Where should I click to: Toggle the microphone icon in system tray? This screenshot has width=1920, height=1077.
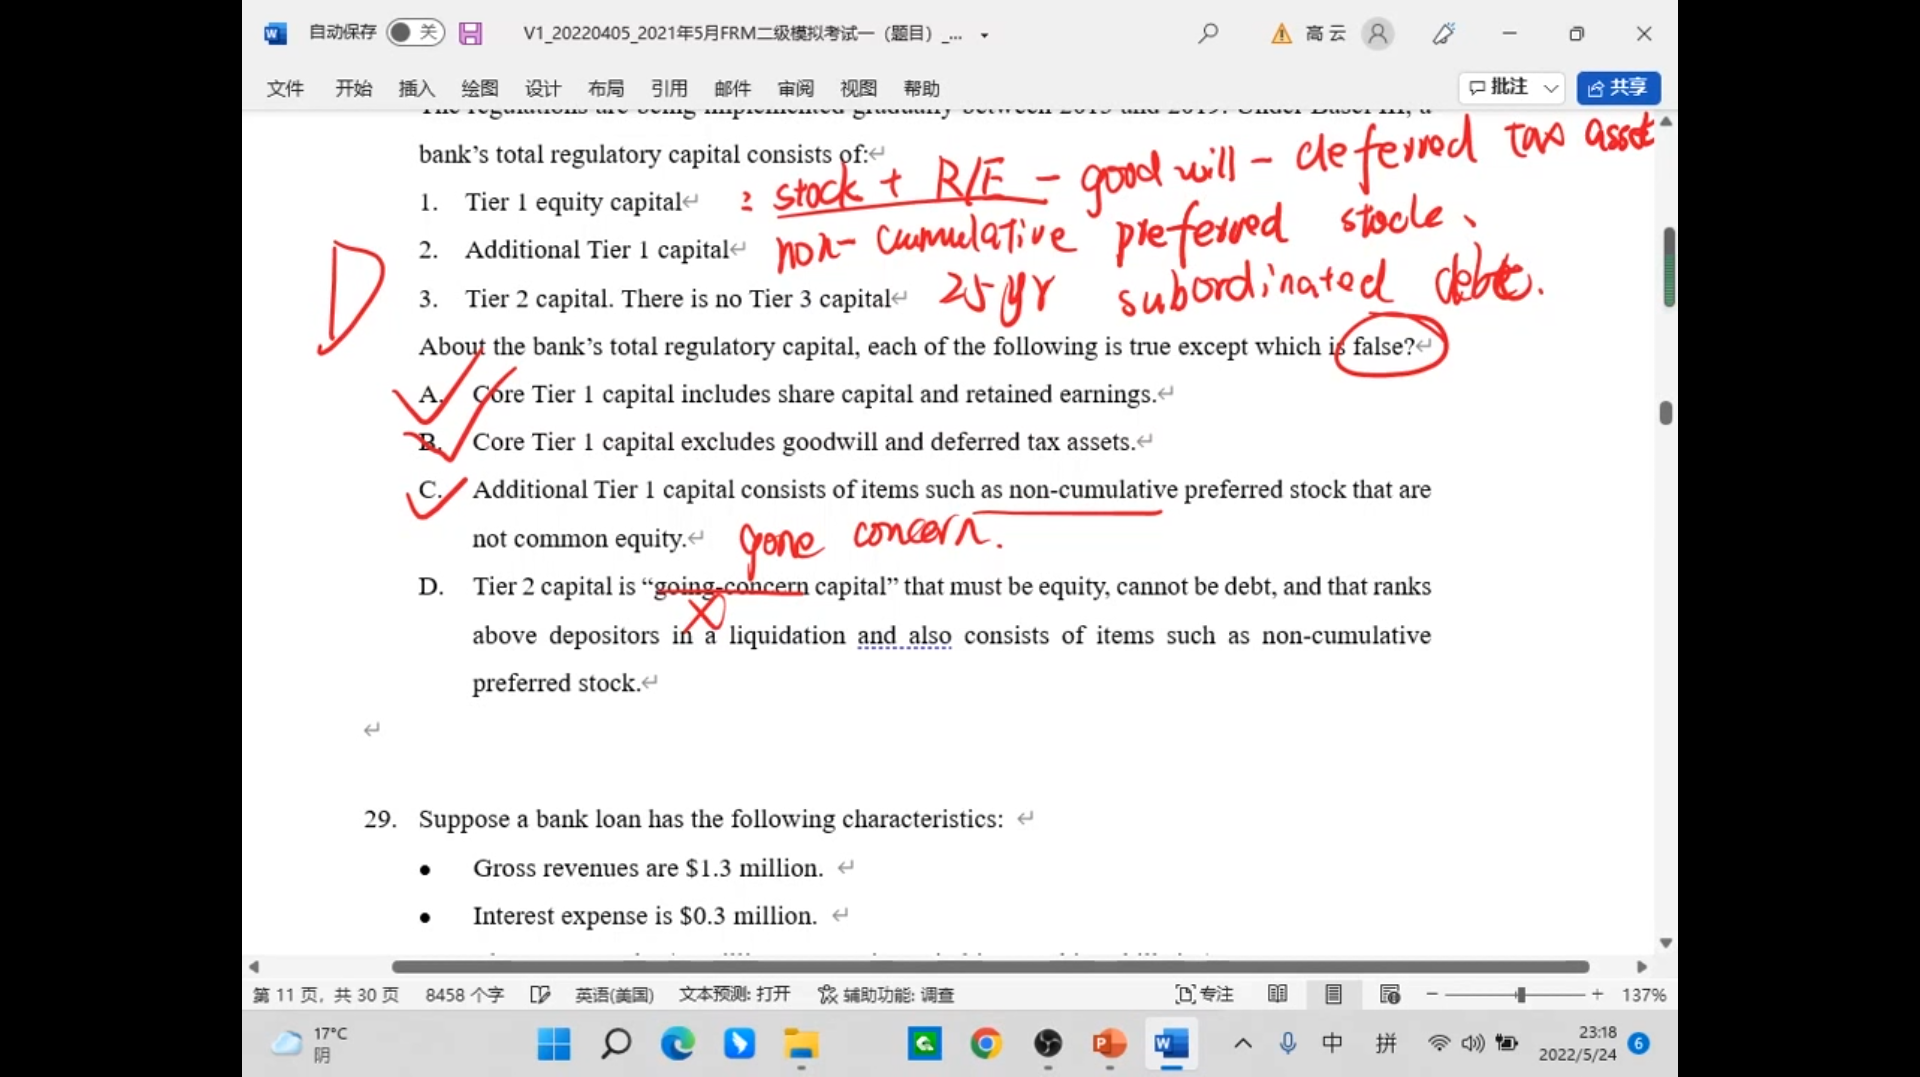[1287, 1043]
